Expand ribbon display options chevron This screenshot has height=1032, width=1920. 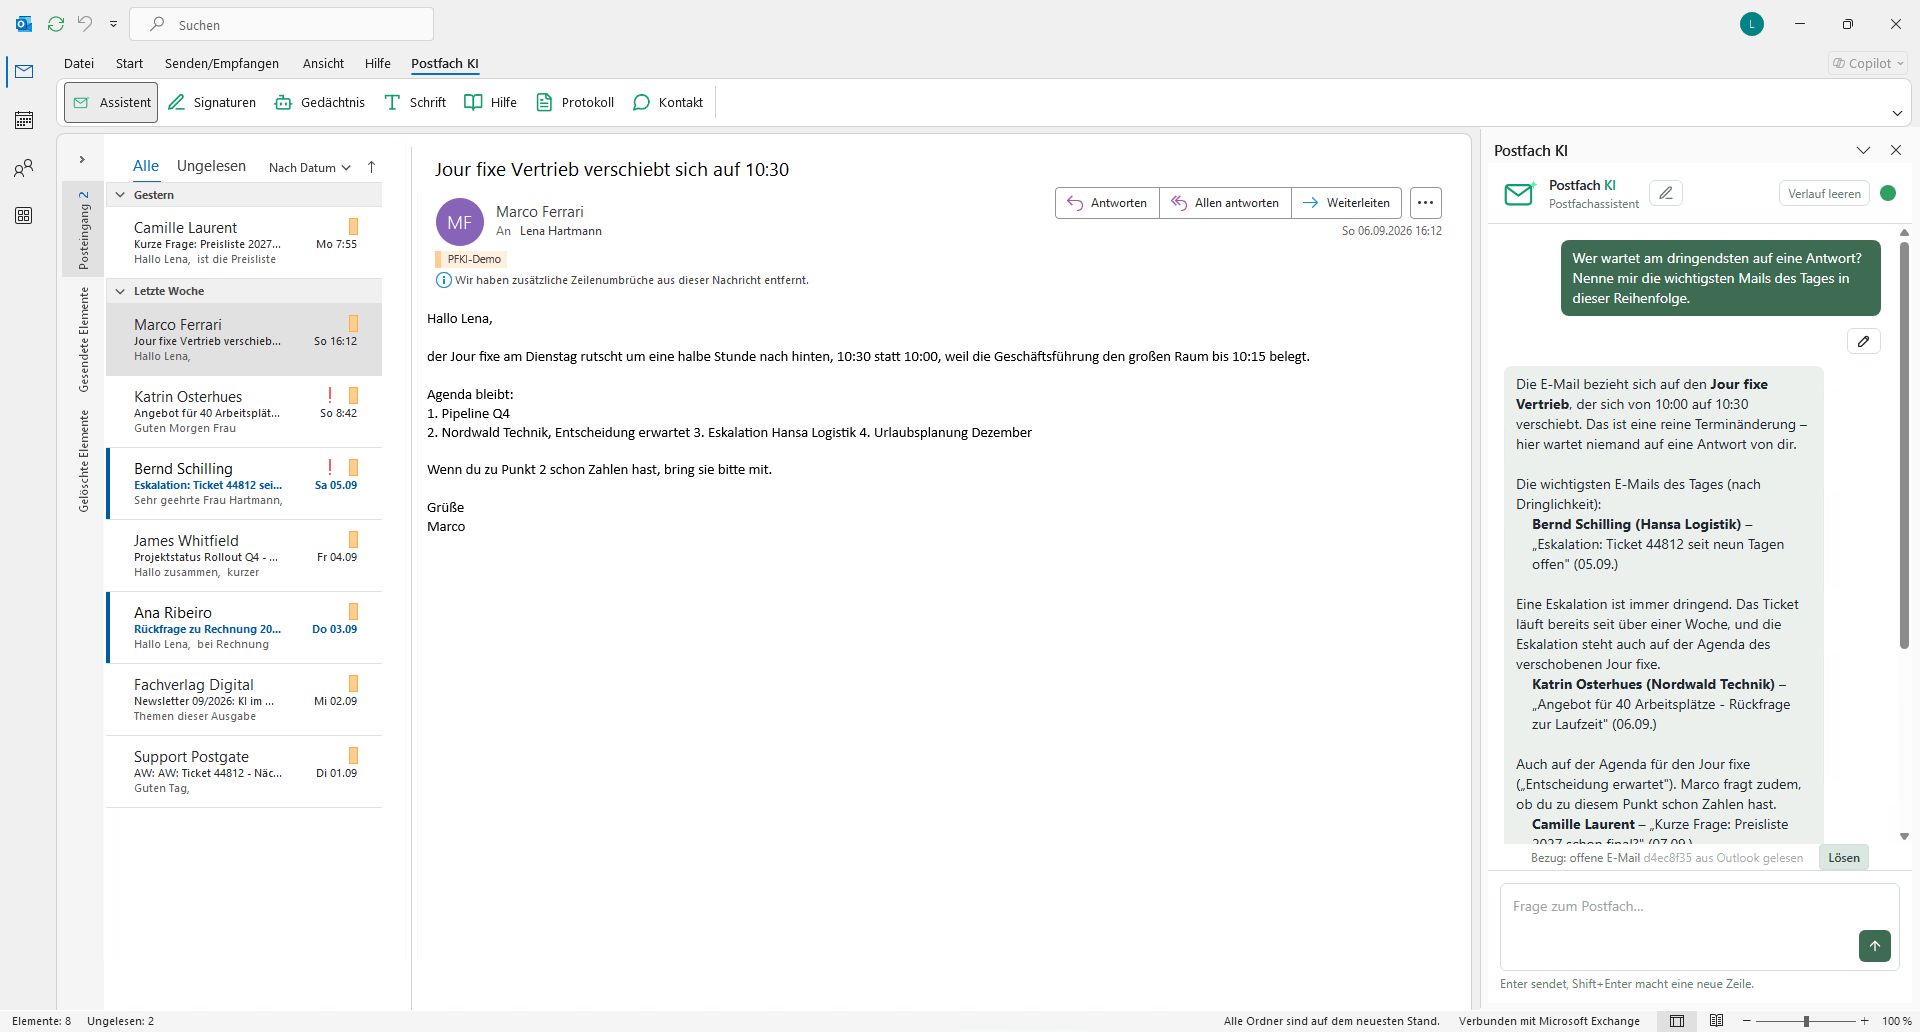point(1897,113)
